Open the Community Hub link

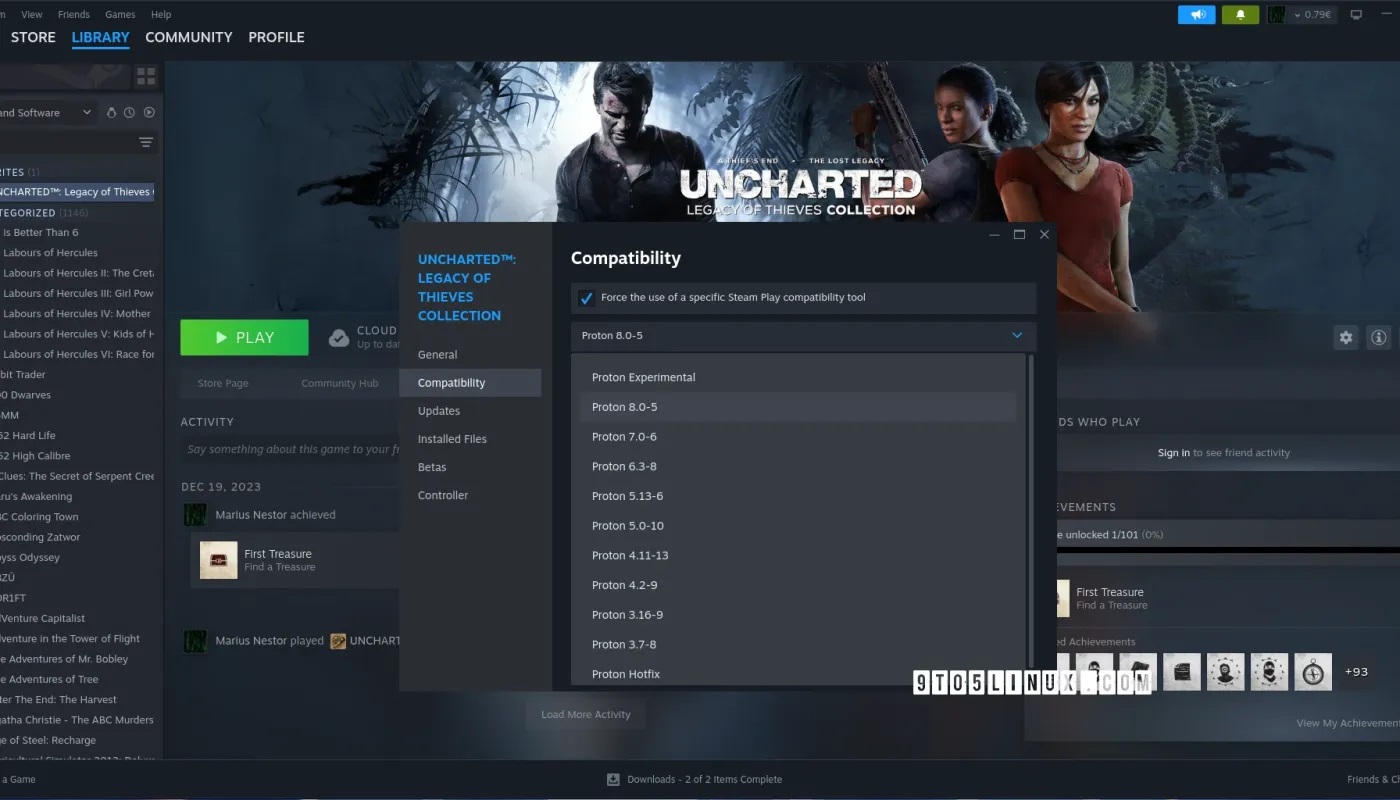340,383
